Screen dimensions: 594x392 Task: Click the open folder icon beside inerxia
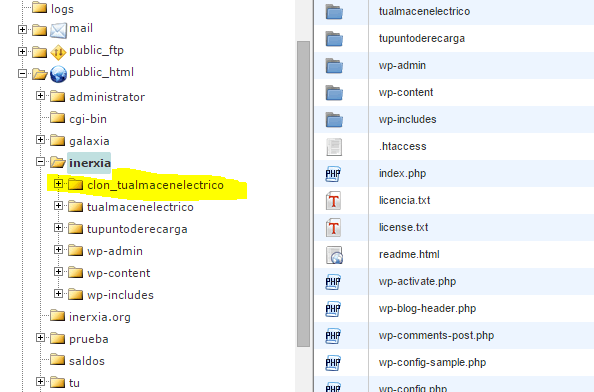coord(58,162)
